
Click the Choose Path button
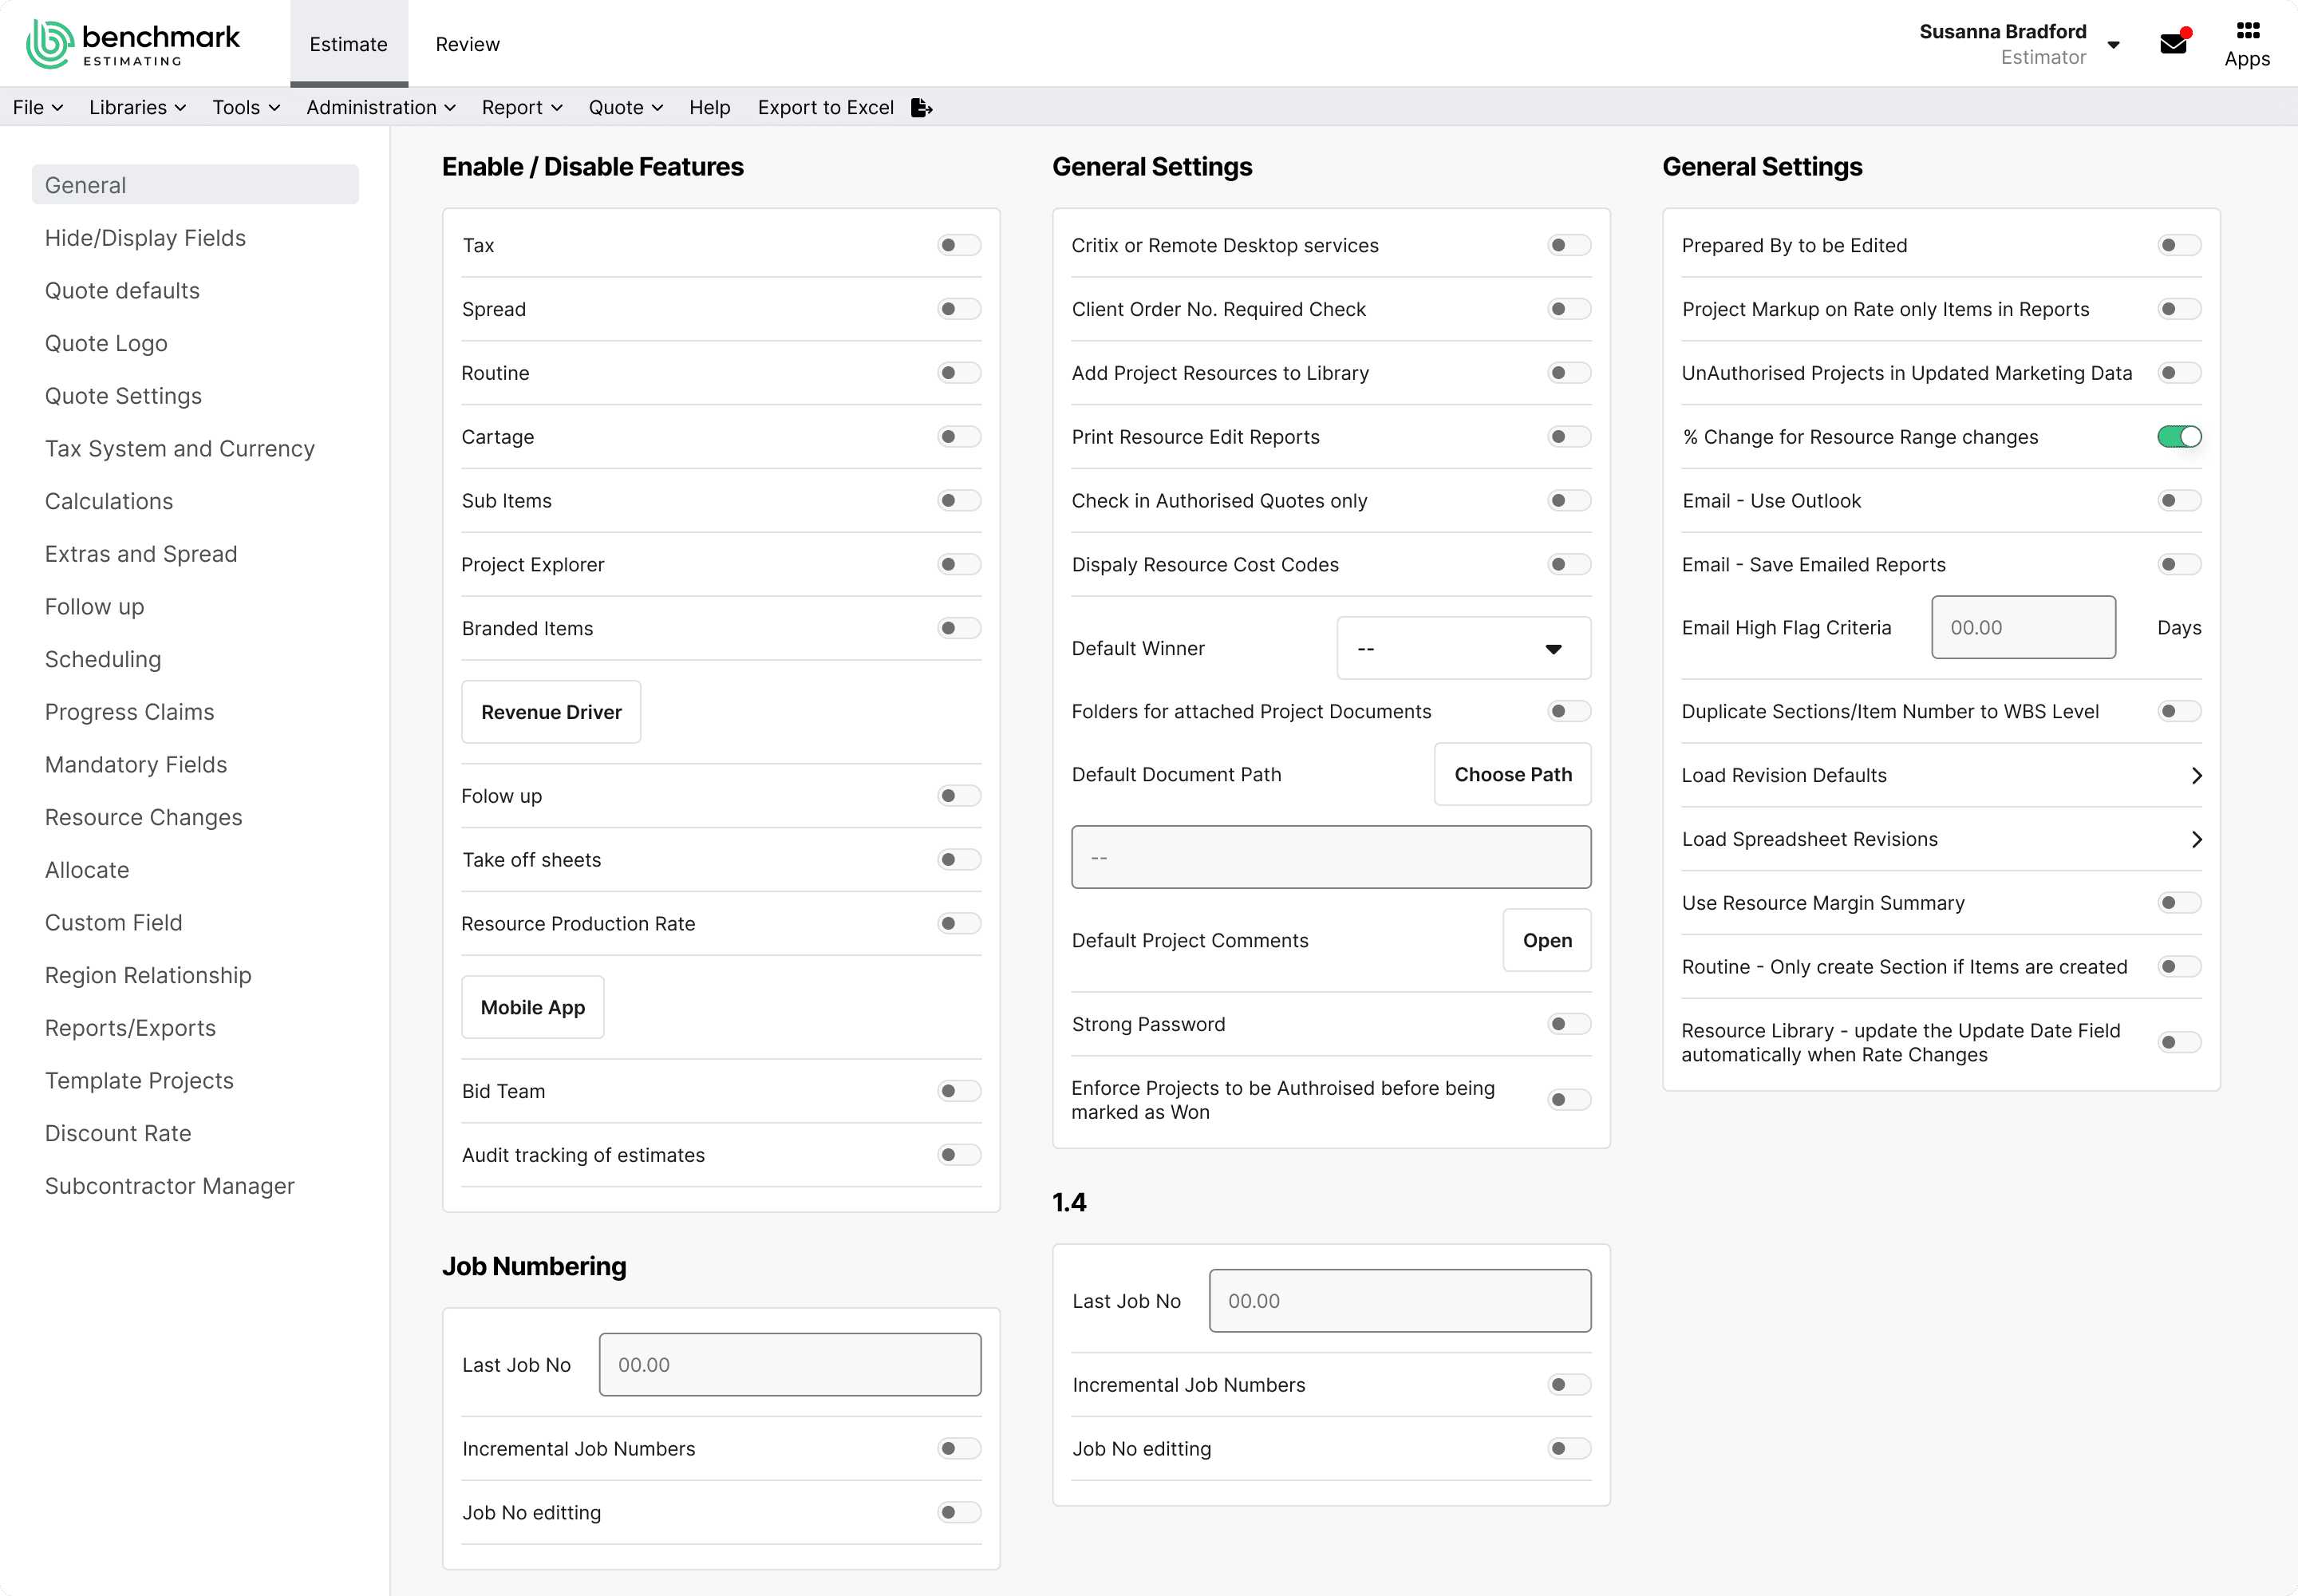tap(1512, 775)
